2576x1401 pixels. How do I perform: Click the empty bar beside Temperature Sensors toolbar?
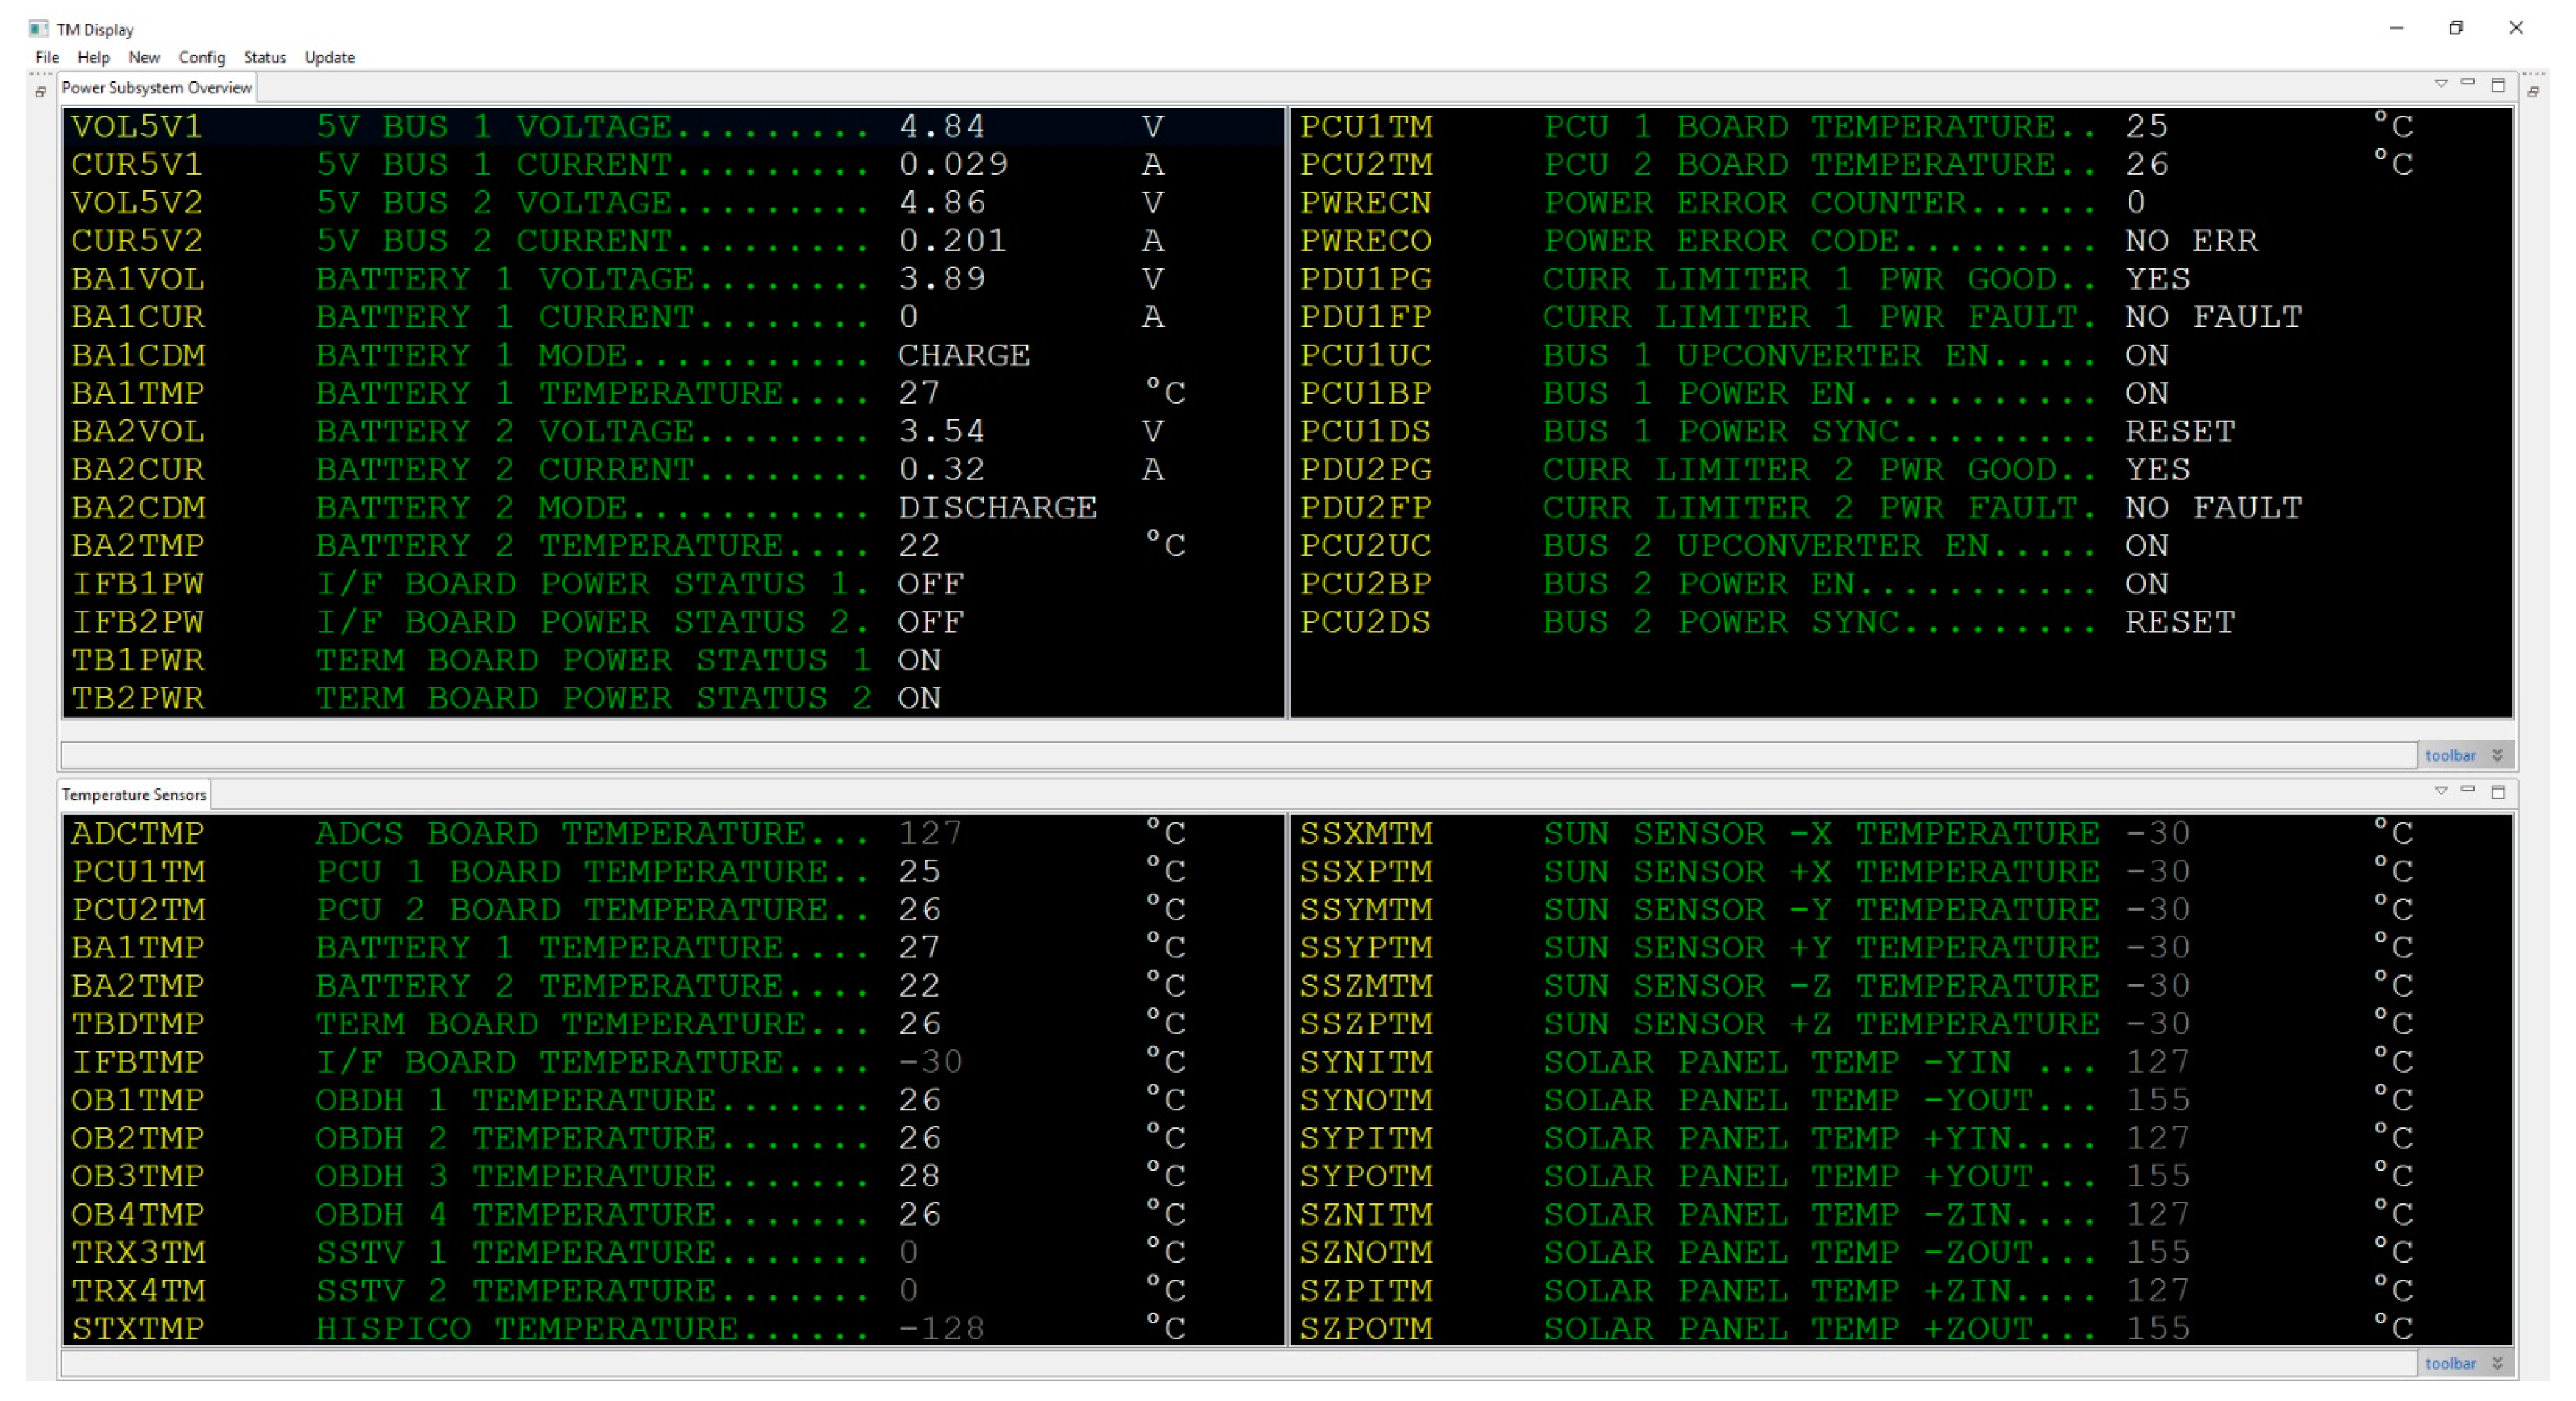pyautogui.click(x=1238, y=1364)
